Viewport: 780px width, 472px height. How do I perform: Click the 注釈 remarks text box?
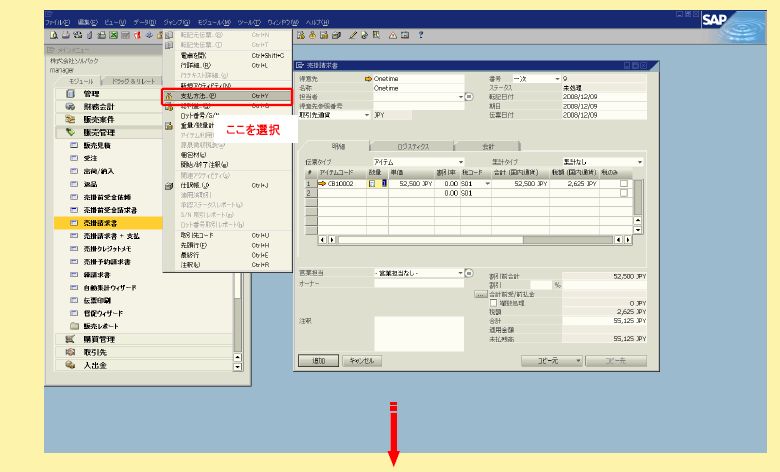pos(419,334)
